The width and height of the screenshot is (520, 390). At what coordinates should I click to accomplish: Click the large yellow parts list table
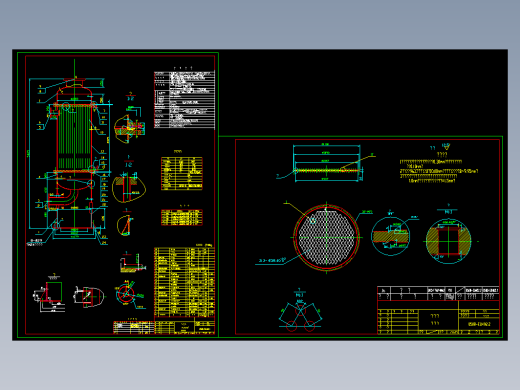coord(184,282)
